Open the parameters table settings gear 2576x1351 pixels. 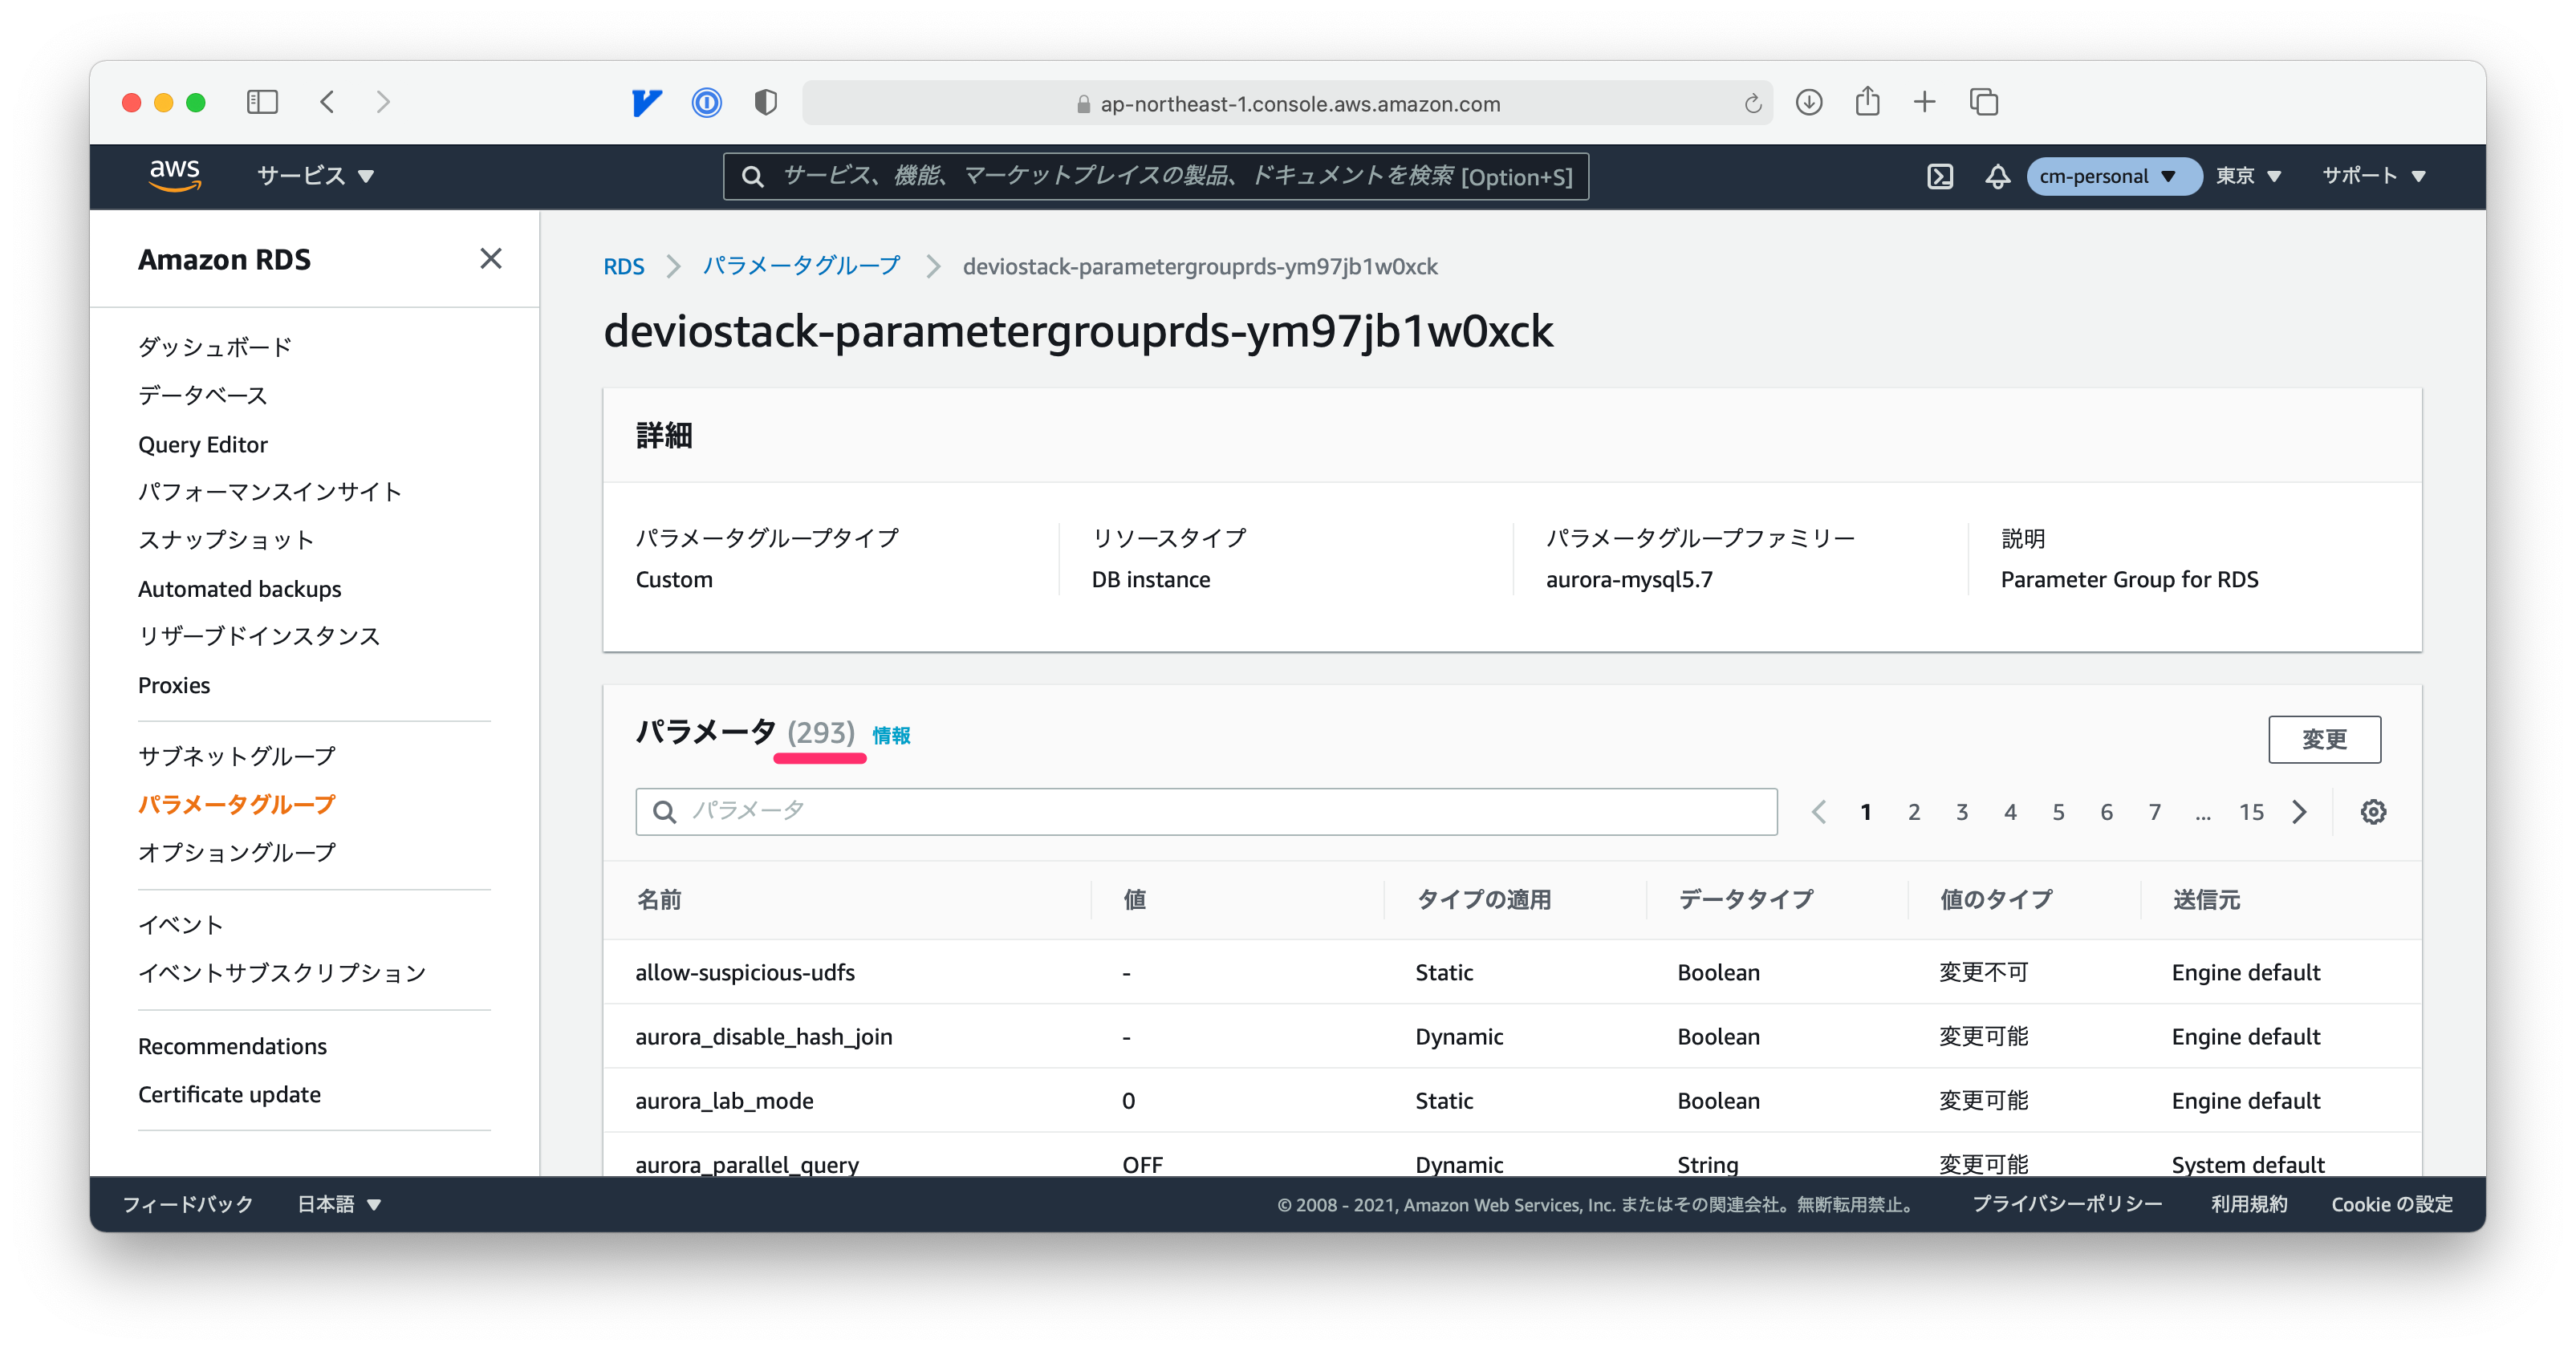[x=2374, y=811]
